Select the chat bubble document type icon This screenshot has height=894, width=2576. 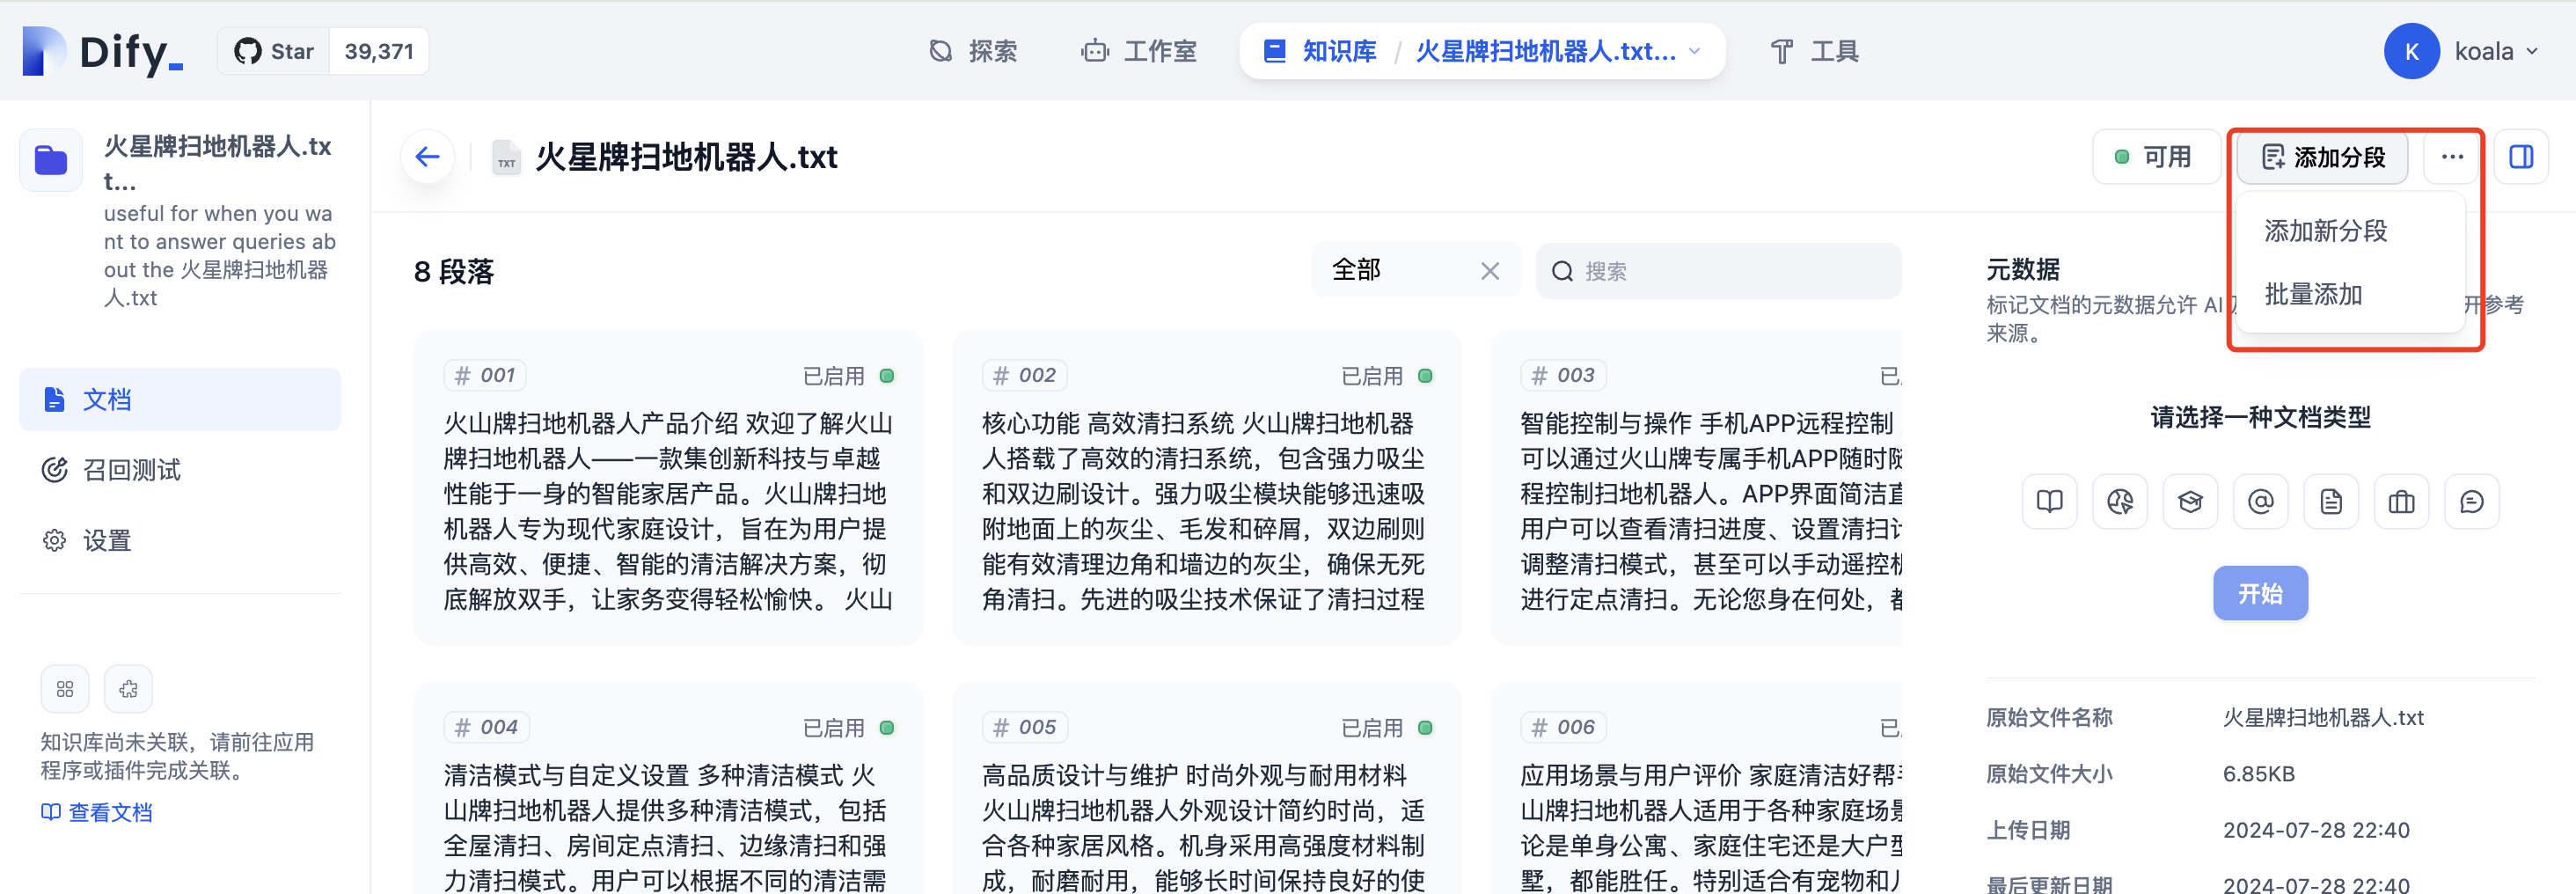2473,501
